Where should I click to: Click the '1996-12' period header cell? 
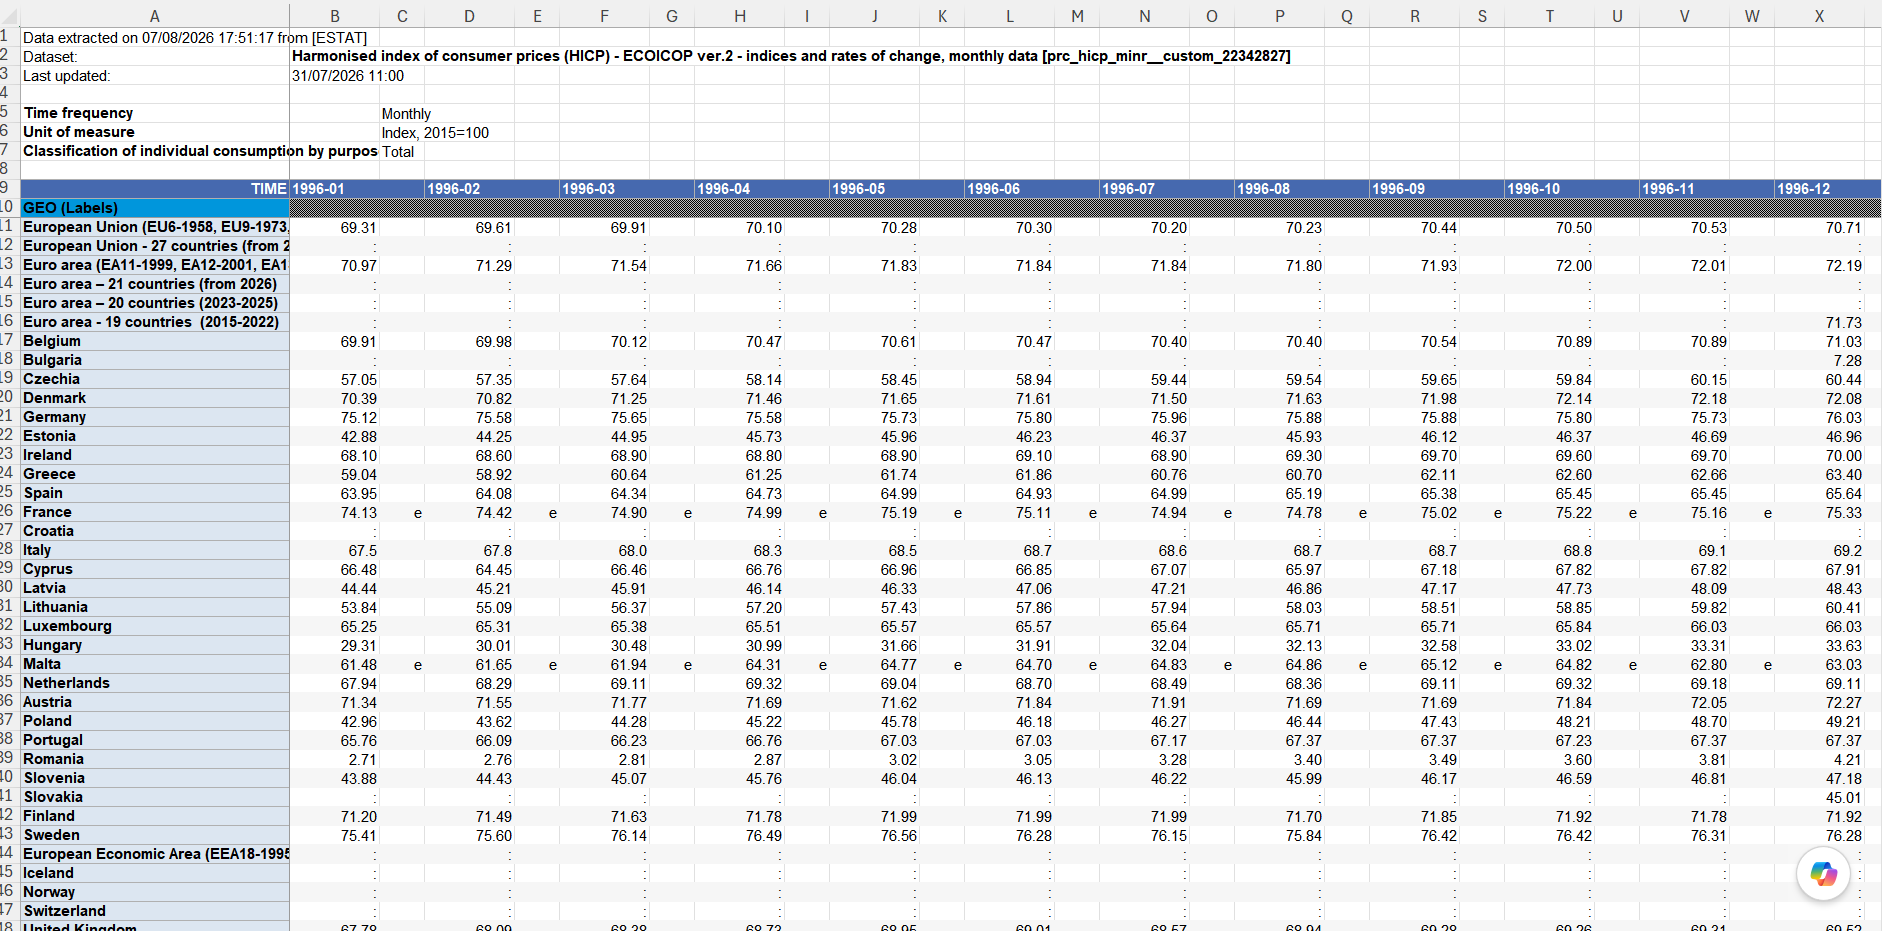tap(1820, 189)
